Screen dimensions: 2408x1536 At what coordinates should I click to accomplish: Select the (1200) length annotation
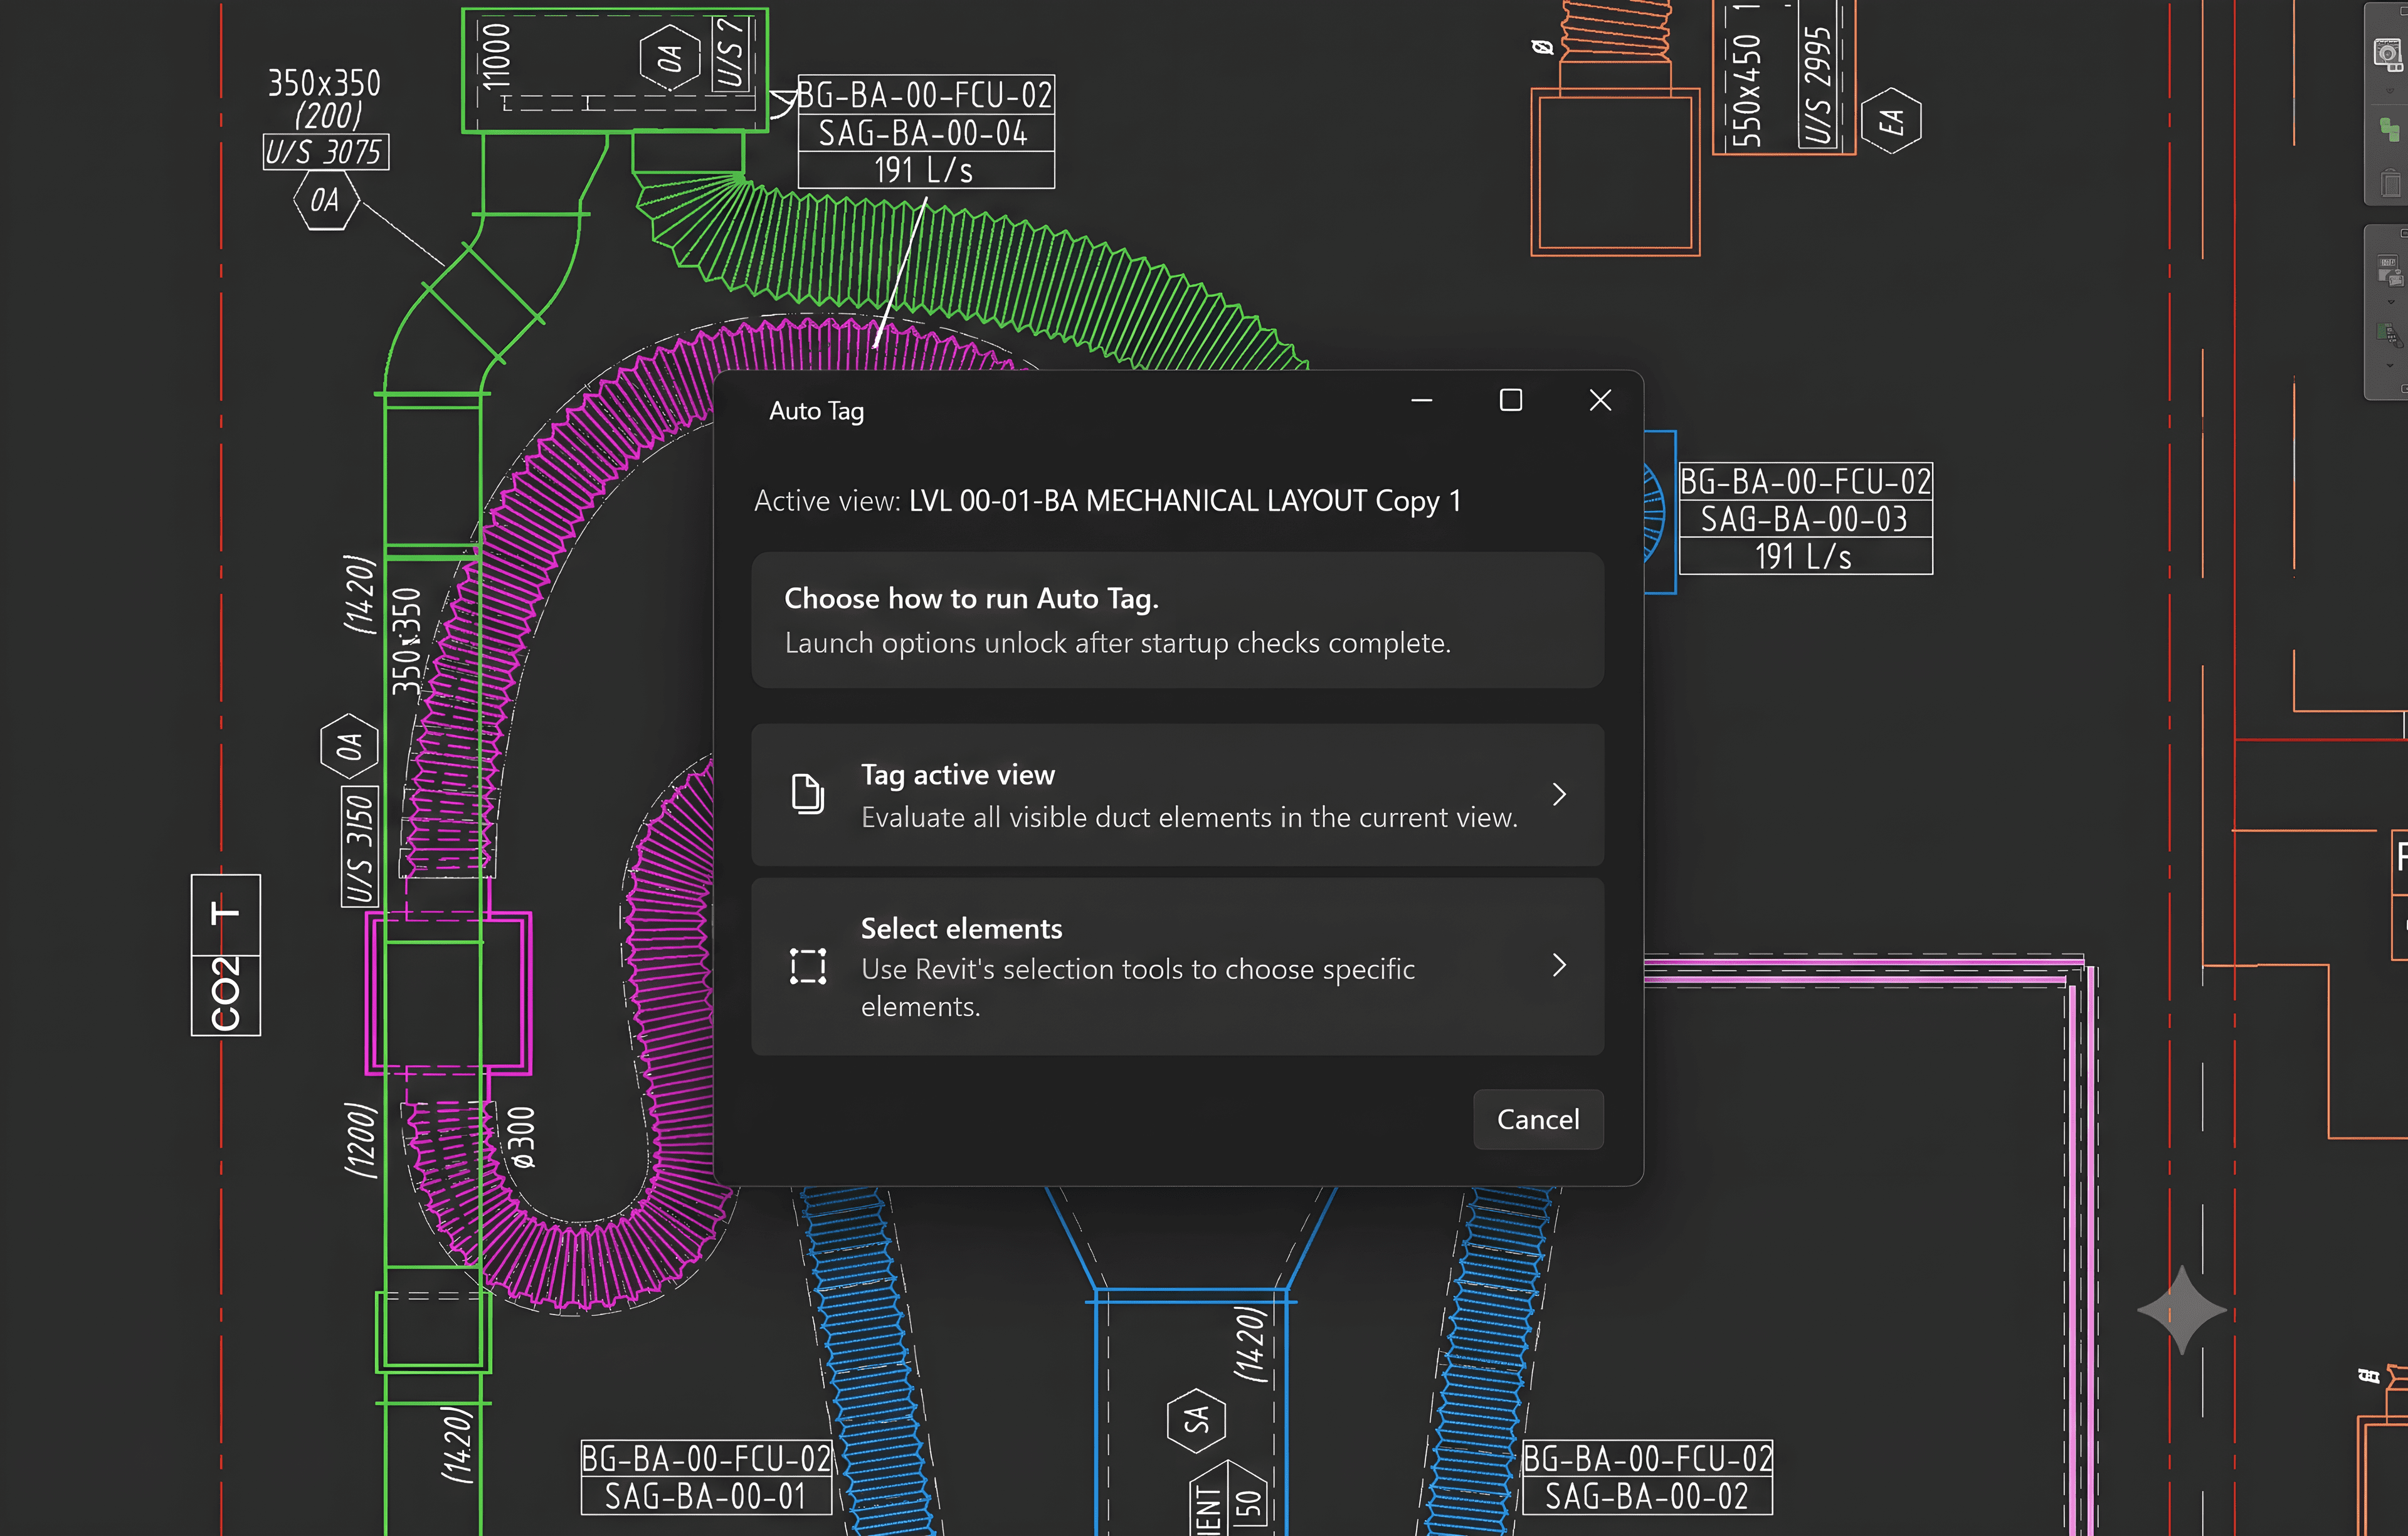(361, 1140)
